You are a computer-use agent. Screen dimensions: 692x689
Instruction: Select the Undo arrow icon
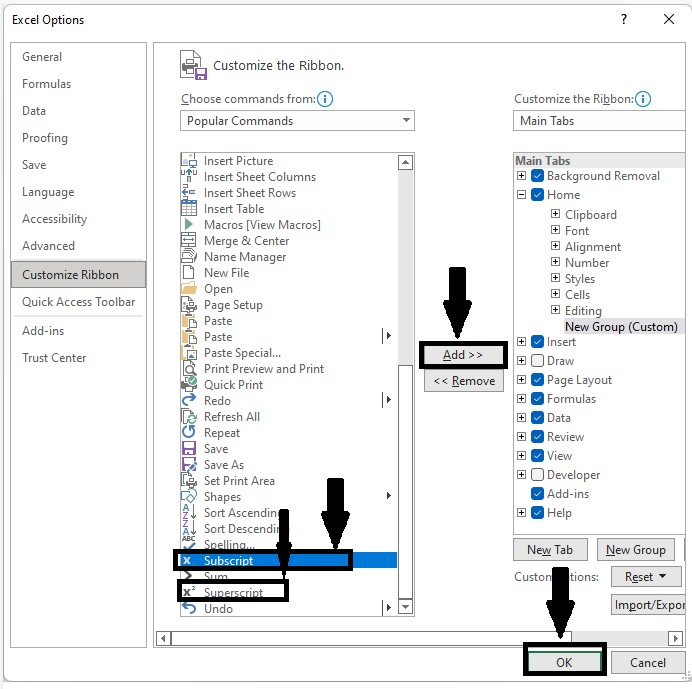pos(189,608)
